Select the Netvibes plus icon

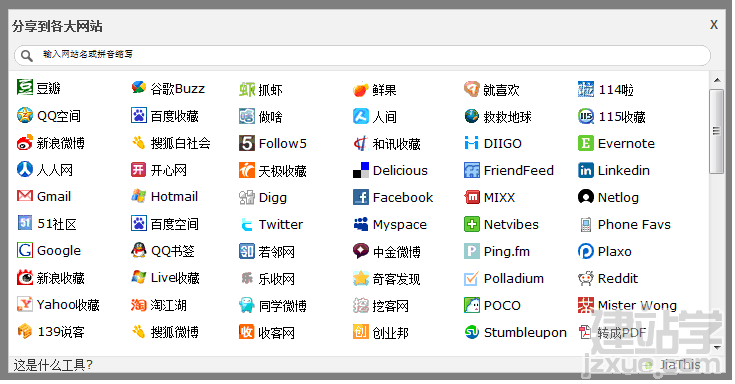pyautogui.click(x=471, y=225)
